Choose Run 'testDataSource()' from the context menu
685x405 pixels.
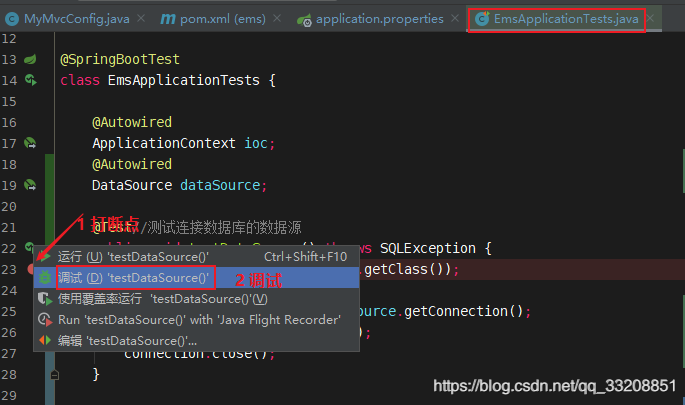click(197, 256)
